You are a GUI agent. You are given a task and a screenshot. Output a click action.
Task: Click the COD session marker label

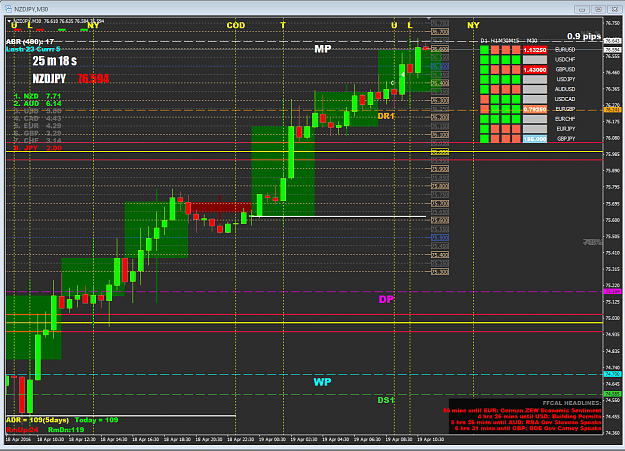point(236,25)
